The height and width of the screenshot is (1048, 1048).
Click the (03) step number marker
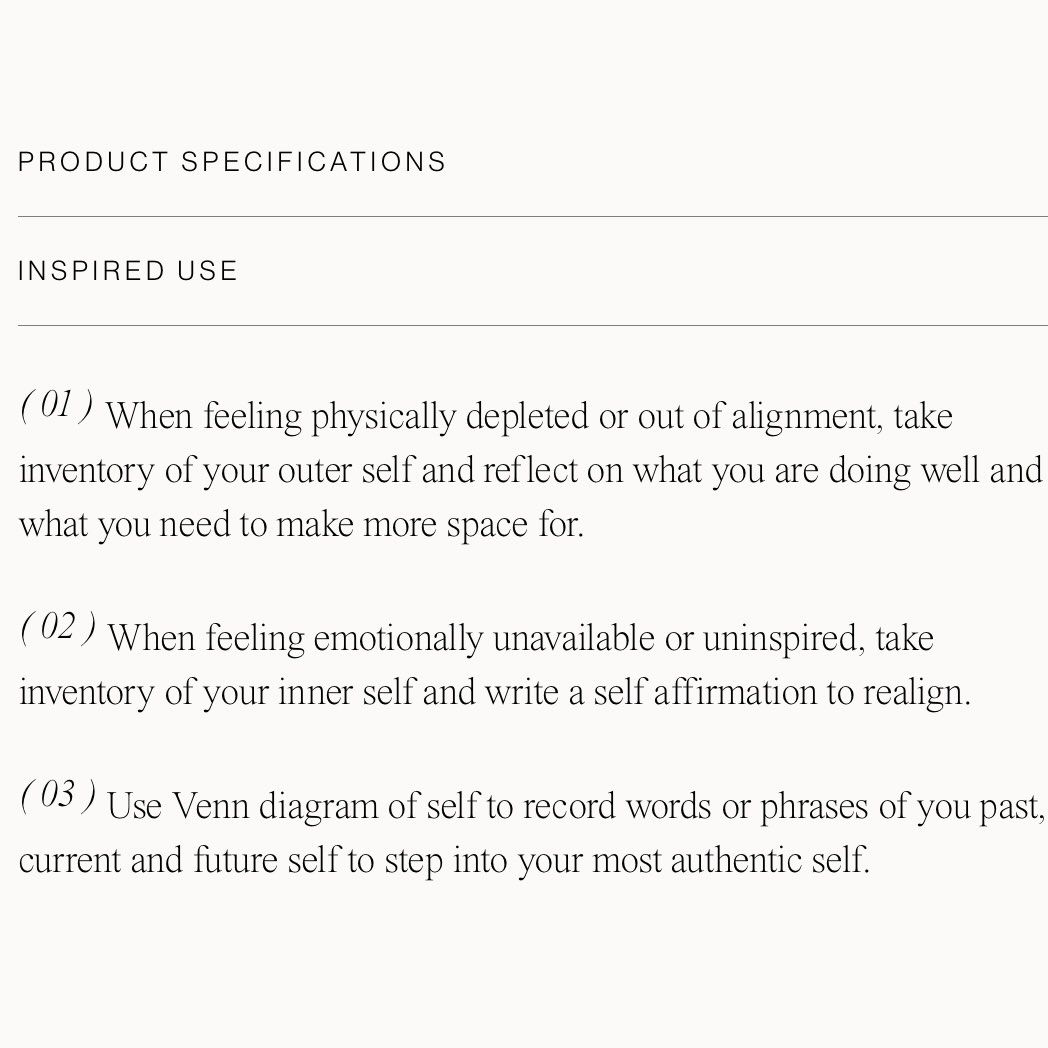pos(58,797)
